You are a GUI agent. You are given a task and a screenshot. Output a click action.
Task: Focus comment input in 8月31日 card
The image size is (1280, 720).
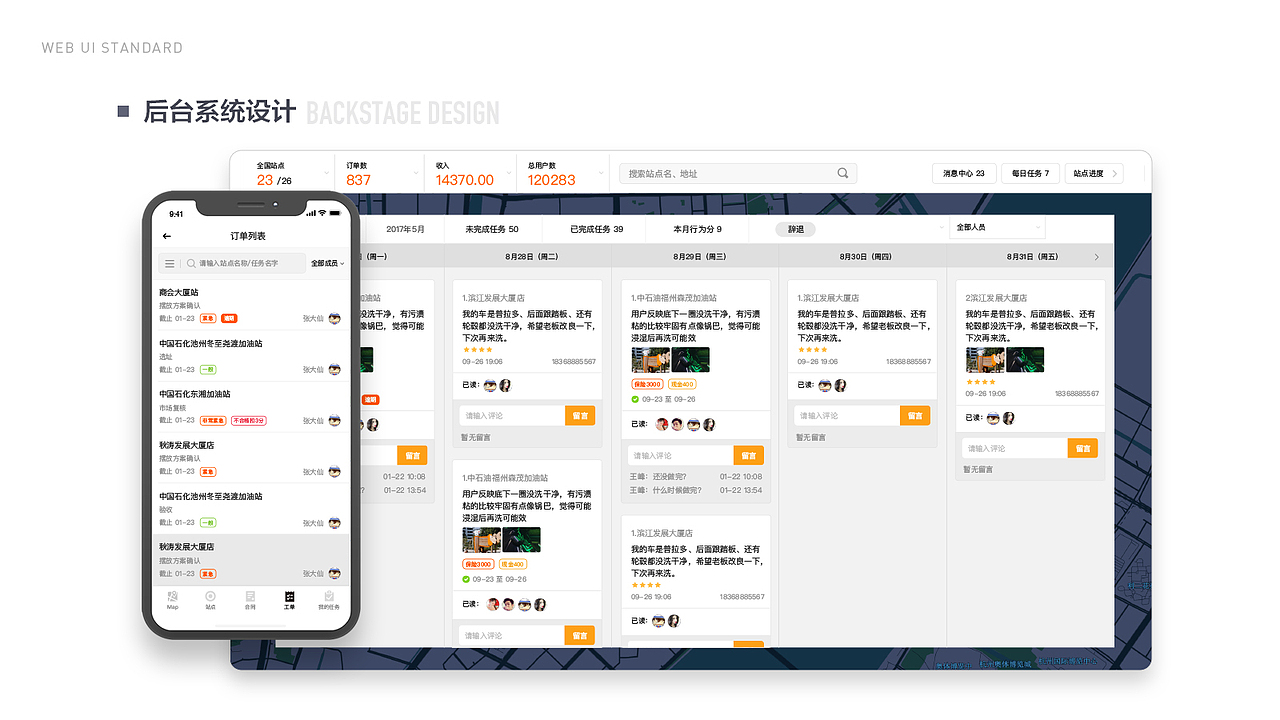point(1015,448)
